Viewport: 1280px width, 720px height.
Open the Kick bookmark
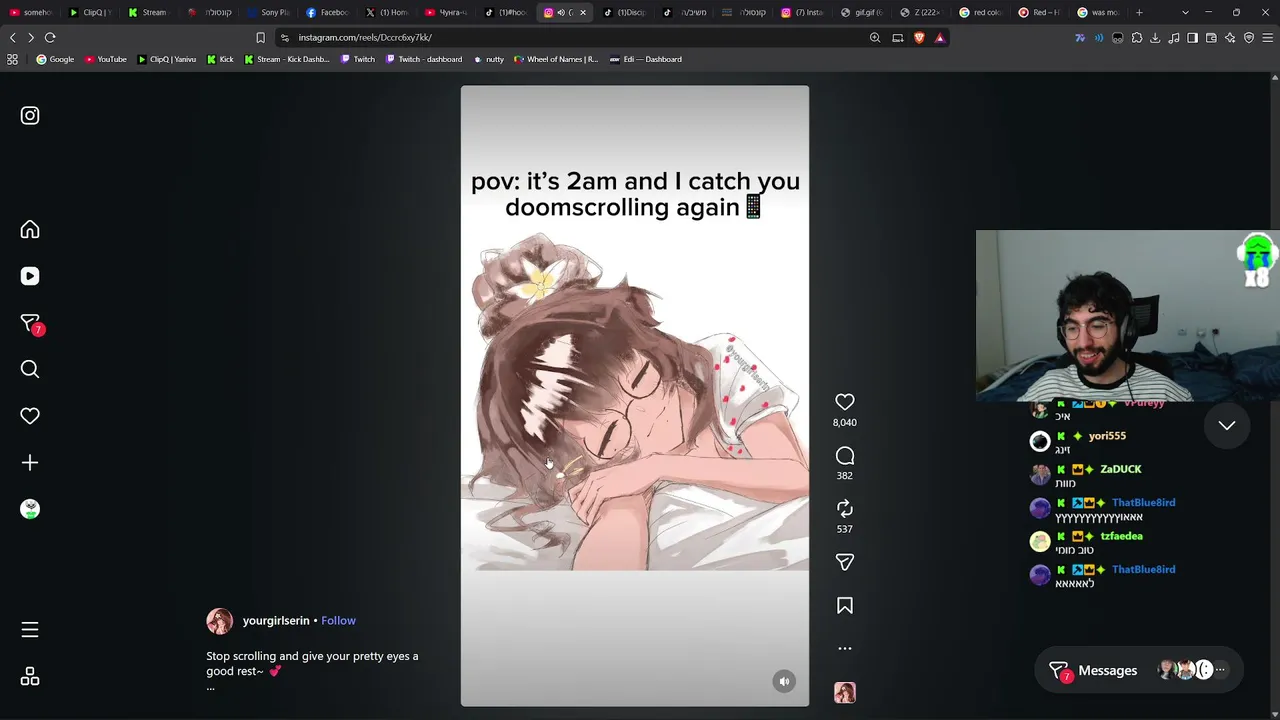pos(220,59)
